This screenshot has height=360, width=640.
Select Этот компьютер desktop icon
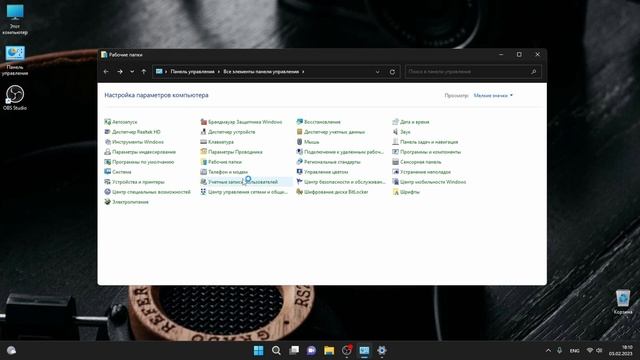pyautogui.click(x=15, y=20)
